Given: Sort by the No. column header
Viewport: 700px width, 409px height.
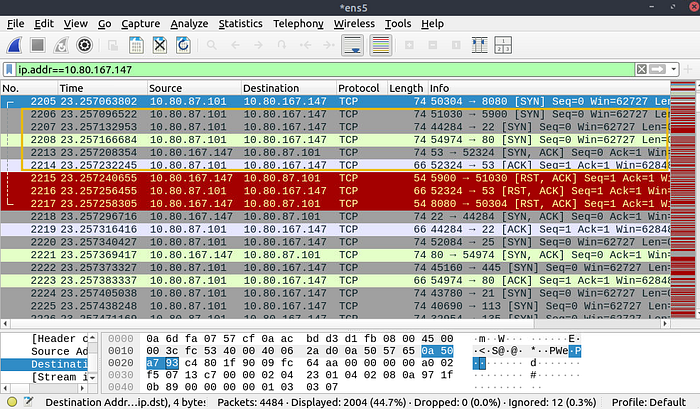Looking at the screenshot, I should [x=29, y=88].
